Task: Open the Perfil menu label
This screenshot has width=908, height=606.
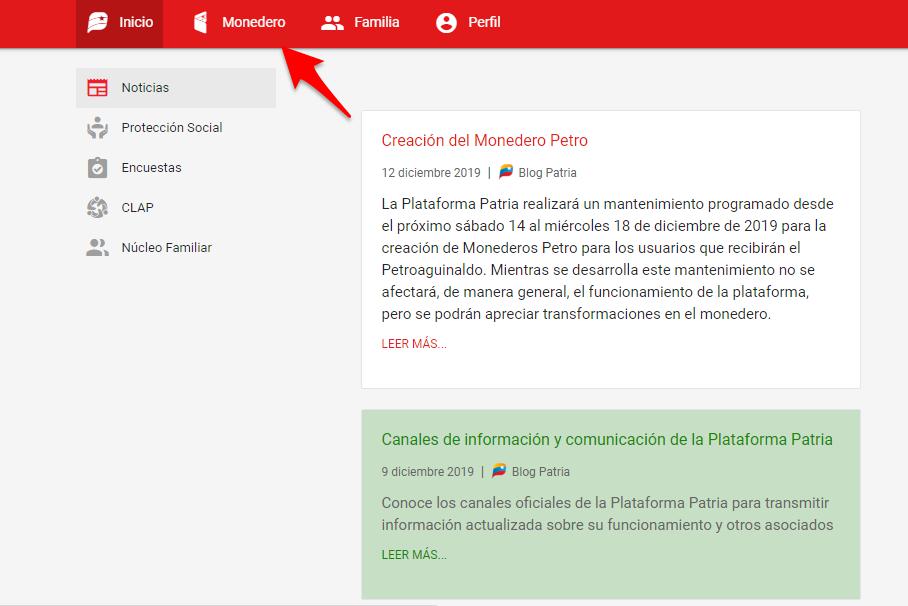Action: (484, 23)
